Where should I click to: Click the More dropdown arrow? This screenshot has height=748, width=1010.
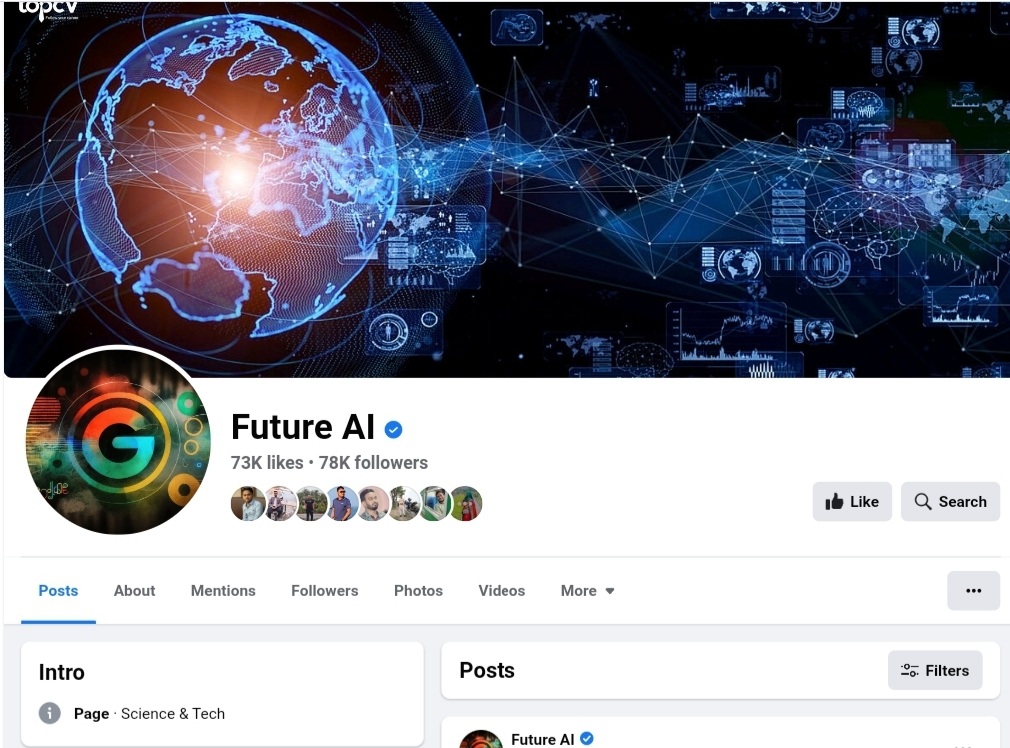(x=610, y=591)
